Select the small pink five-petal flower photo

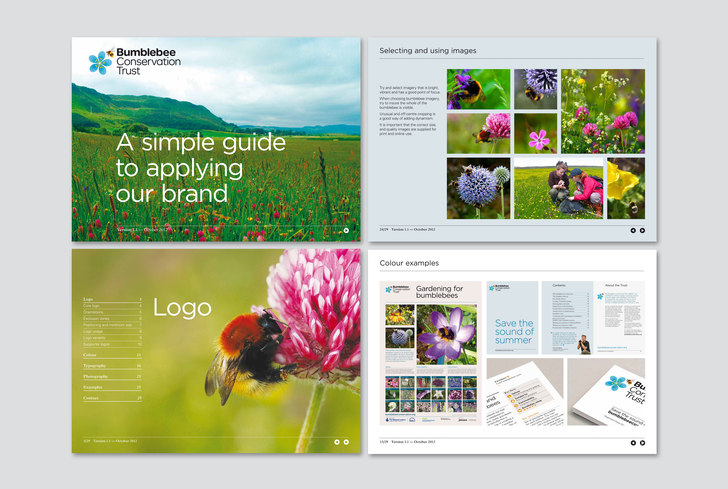535,133
